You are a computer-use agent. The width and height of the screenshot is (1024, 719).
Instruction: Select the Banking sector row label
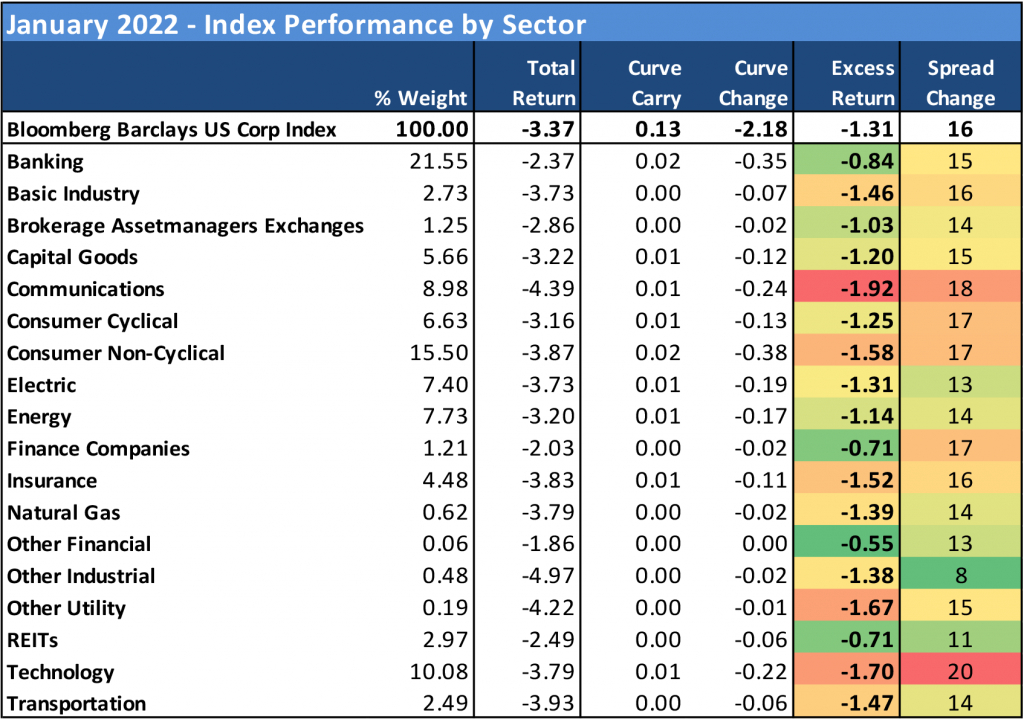click(x=45, y=162)
